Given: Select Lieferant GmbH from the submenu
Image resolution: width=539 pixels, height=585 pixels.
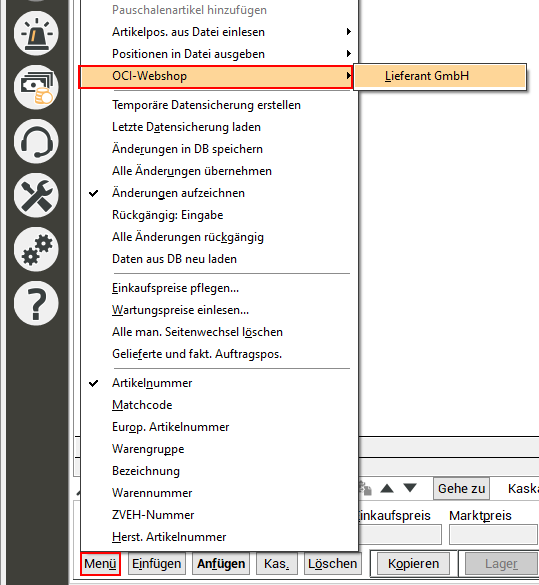Looking at the screenshot, I should click(x=440, y=76).
